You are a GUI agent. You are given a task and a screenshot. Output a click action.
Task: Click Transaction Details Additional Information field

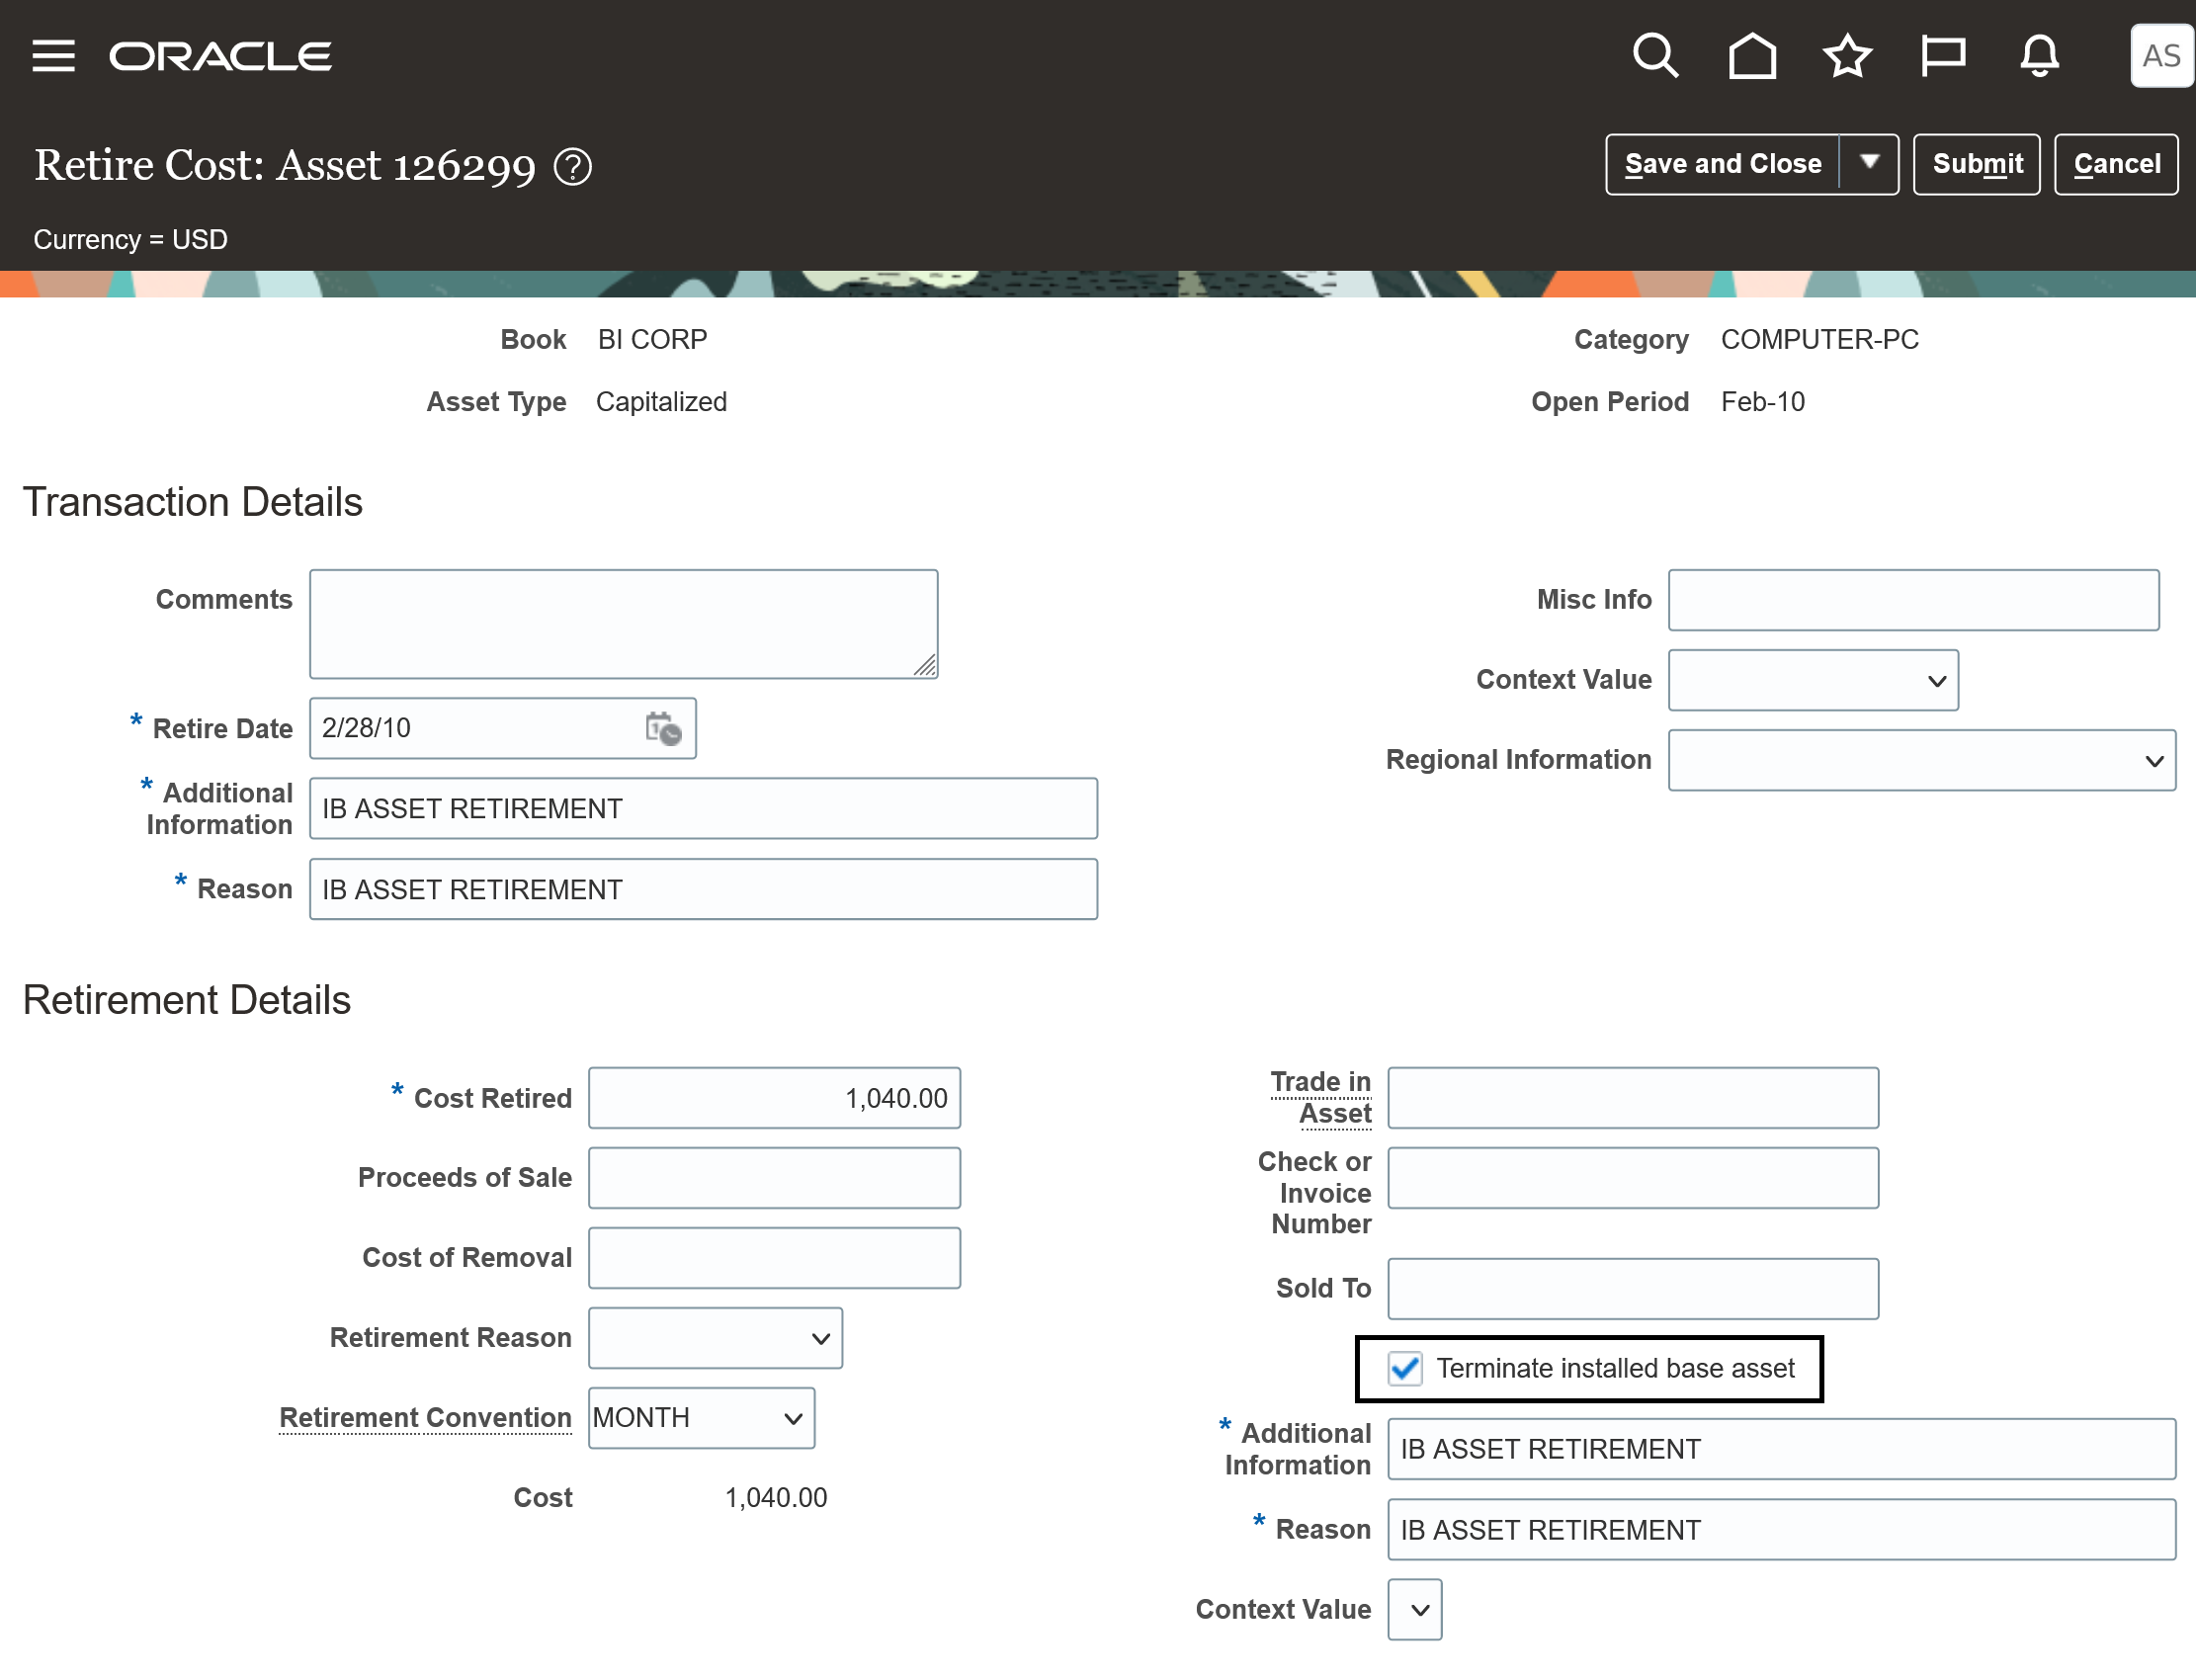703,809
